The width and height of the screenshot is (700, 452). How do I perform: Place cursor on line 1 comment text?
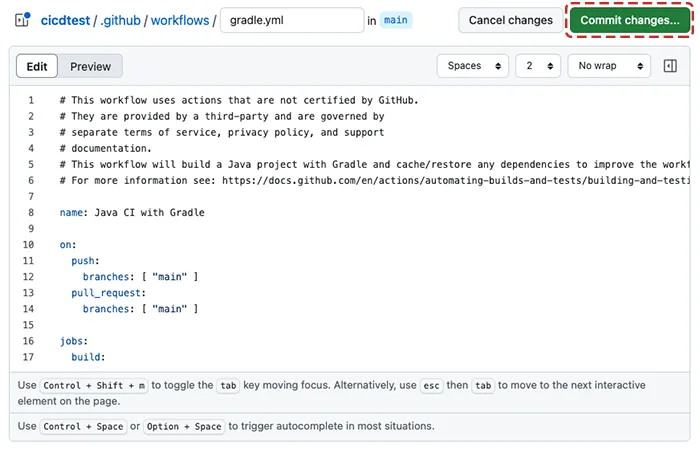pyautogui.click(x=239, y=100)
